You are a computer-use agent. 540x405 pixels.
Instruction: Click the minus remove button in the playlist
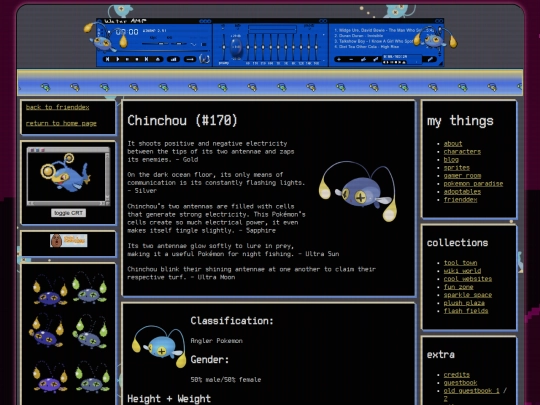point(351,59)
